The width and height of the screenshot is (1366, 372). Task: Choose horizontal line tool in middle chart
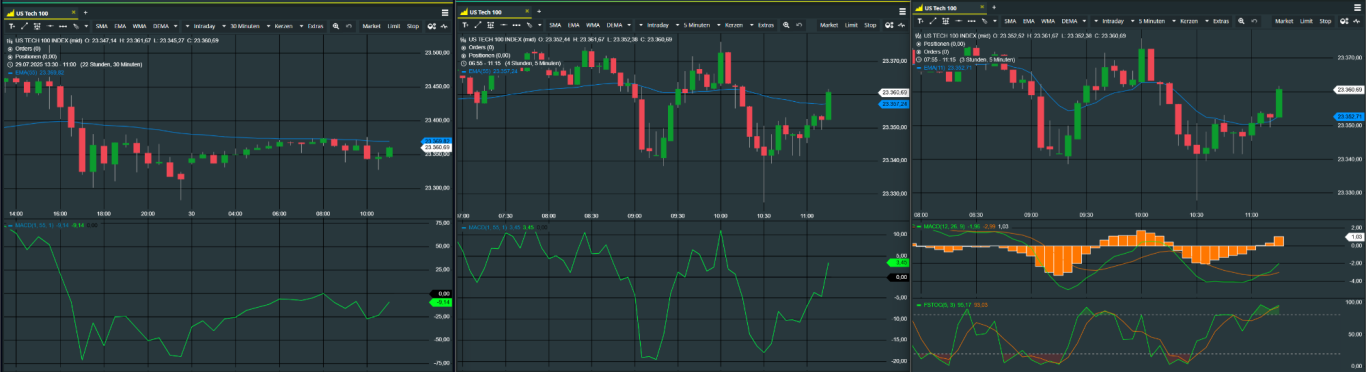pyautogui.click(x=503, y=25)
